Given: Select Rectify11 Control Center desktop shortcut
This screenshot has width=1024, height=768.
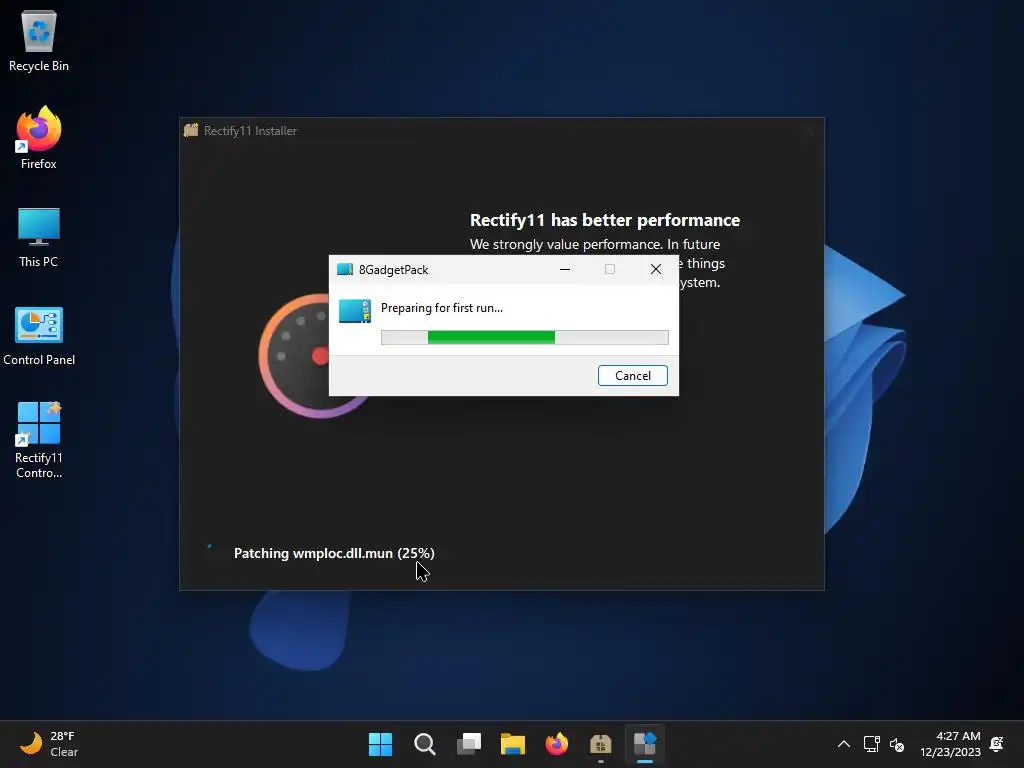Looking at the screenshot, I should (x=39, y=440).
